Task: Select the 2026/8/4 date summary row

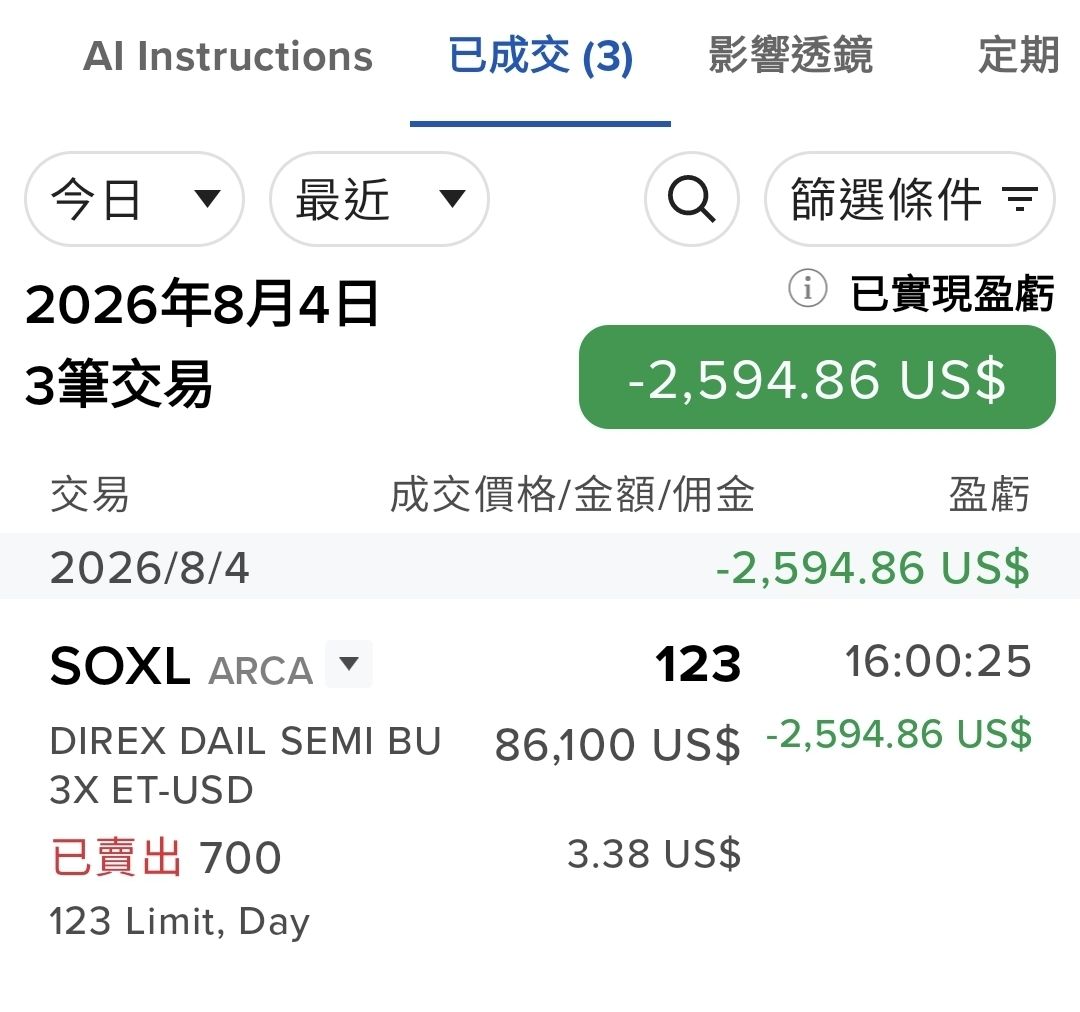Action: 540,567
